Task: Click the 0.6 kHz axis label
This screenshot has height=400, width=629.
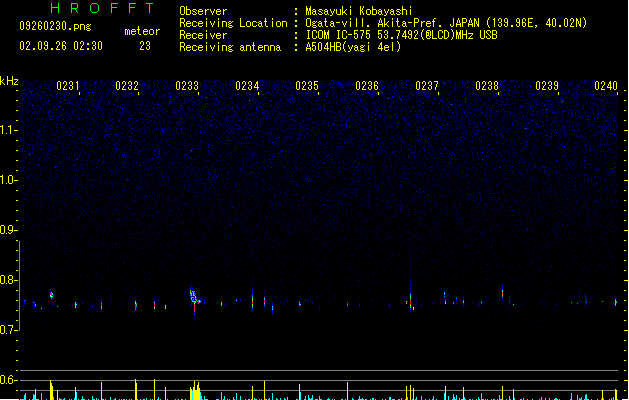Action: click(8, 380)
